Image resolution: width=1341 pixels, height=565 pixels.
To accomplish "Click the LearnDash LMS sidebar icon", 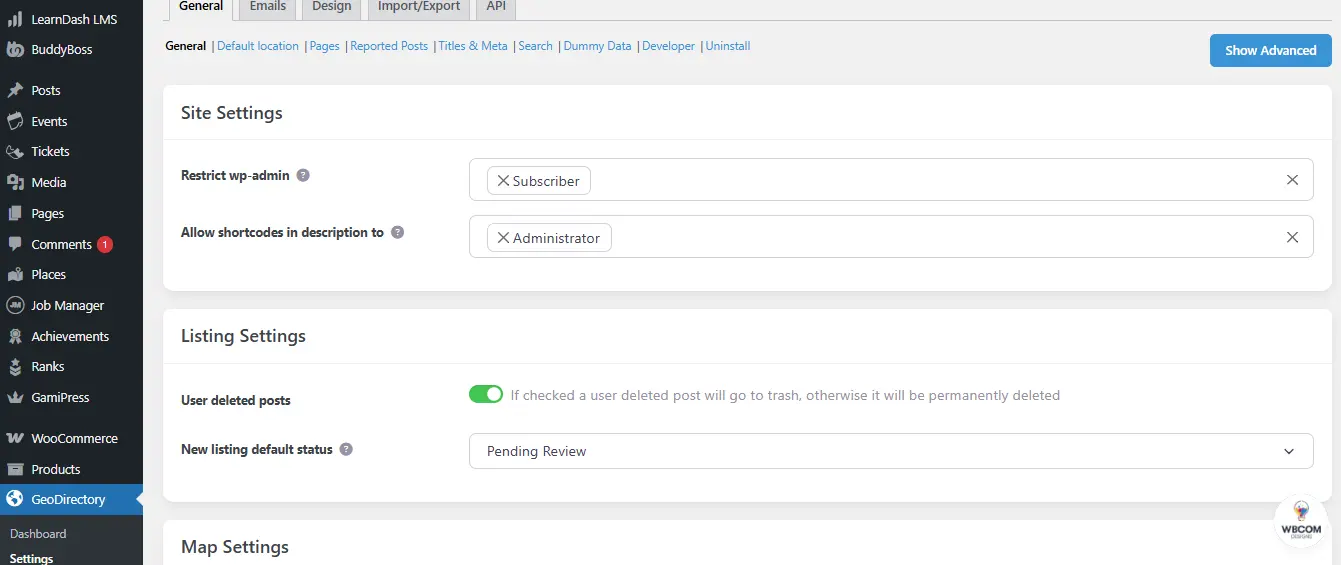I will click(x=15, y=19).
